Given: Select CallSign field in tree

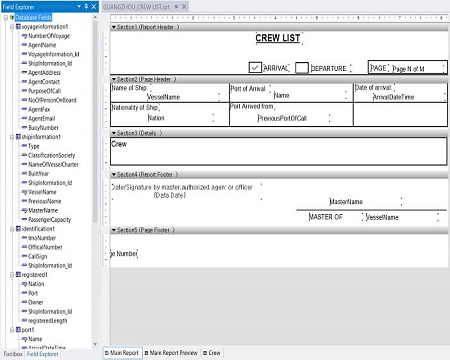Looking at the screenshot, I should coord(38,256).
